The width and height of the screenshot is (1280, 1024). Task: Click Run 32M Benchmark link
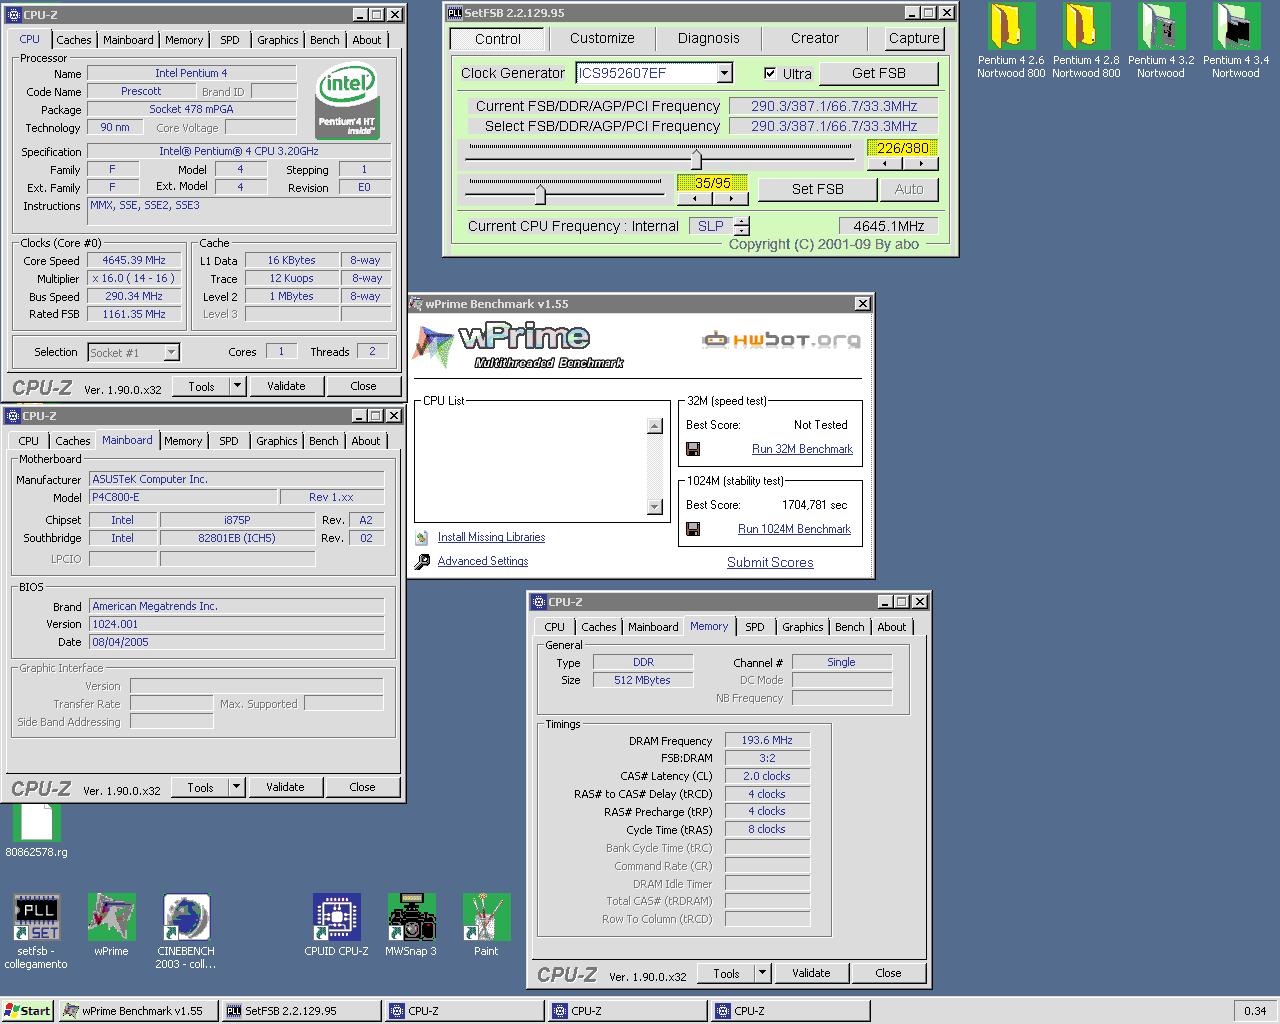802,449
